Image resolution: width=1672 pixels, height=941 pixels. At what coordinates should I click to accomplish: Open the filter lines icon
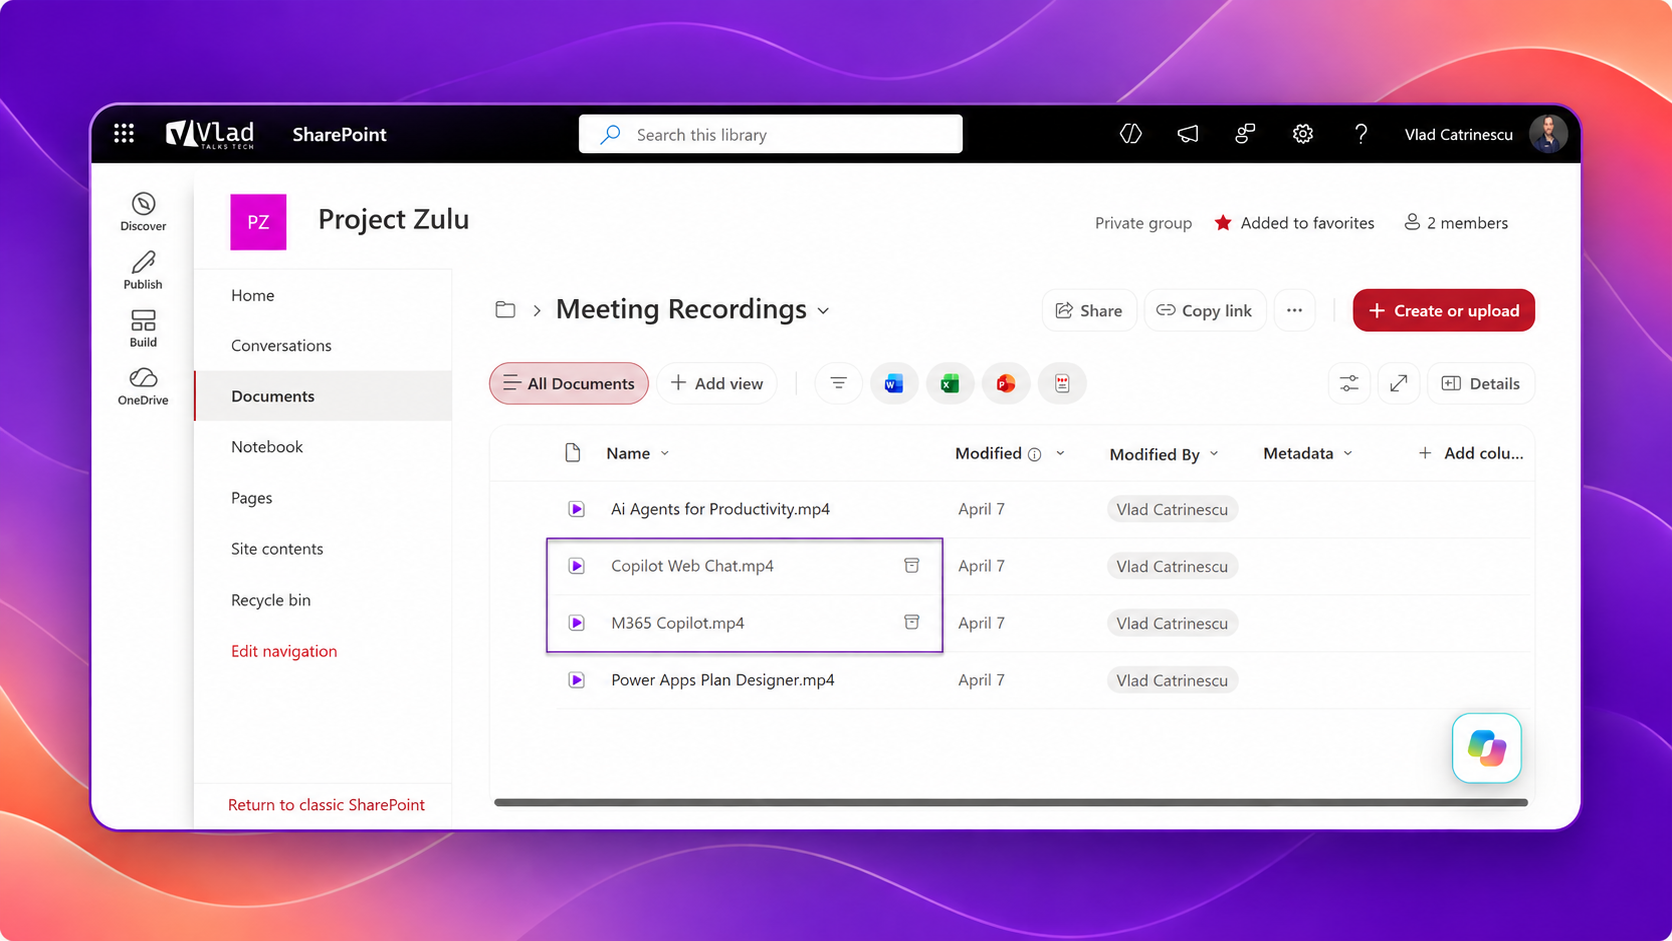tap(838, 383)
